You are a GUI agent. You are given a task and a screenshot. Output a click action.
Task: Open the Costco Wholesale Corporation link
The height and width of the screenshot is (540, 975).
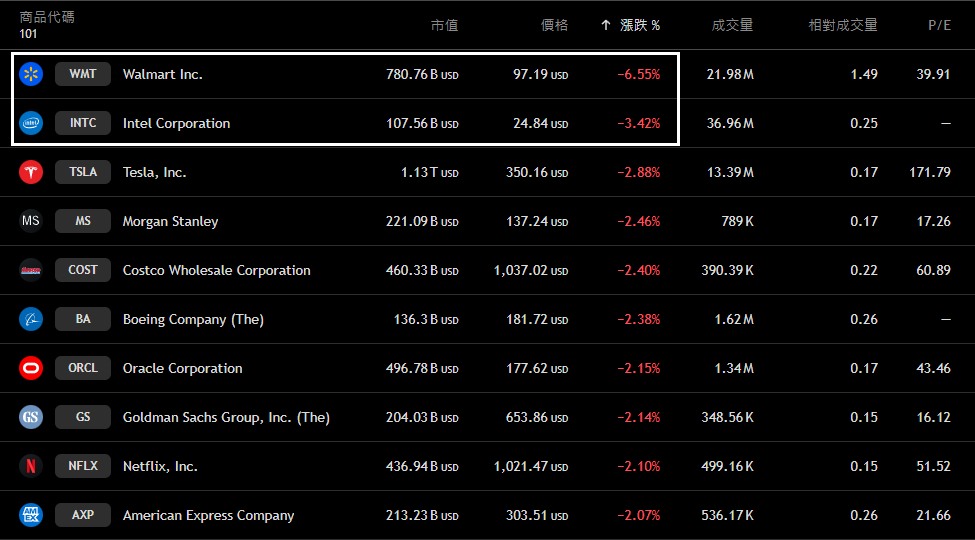click(x=216, y=270)
